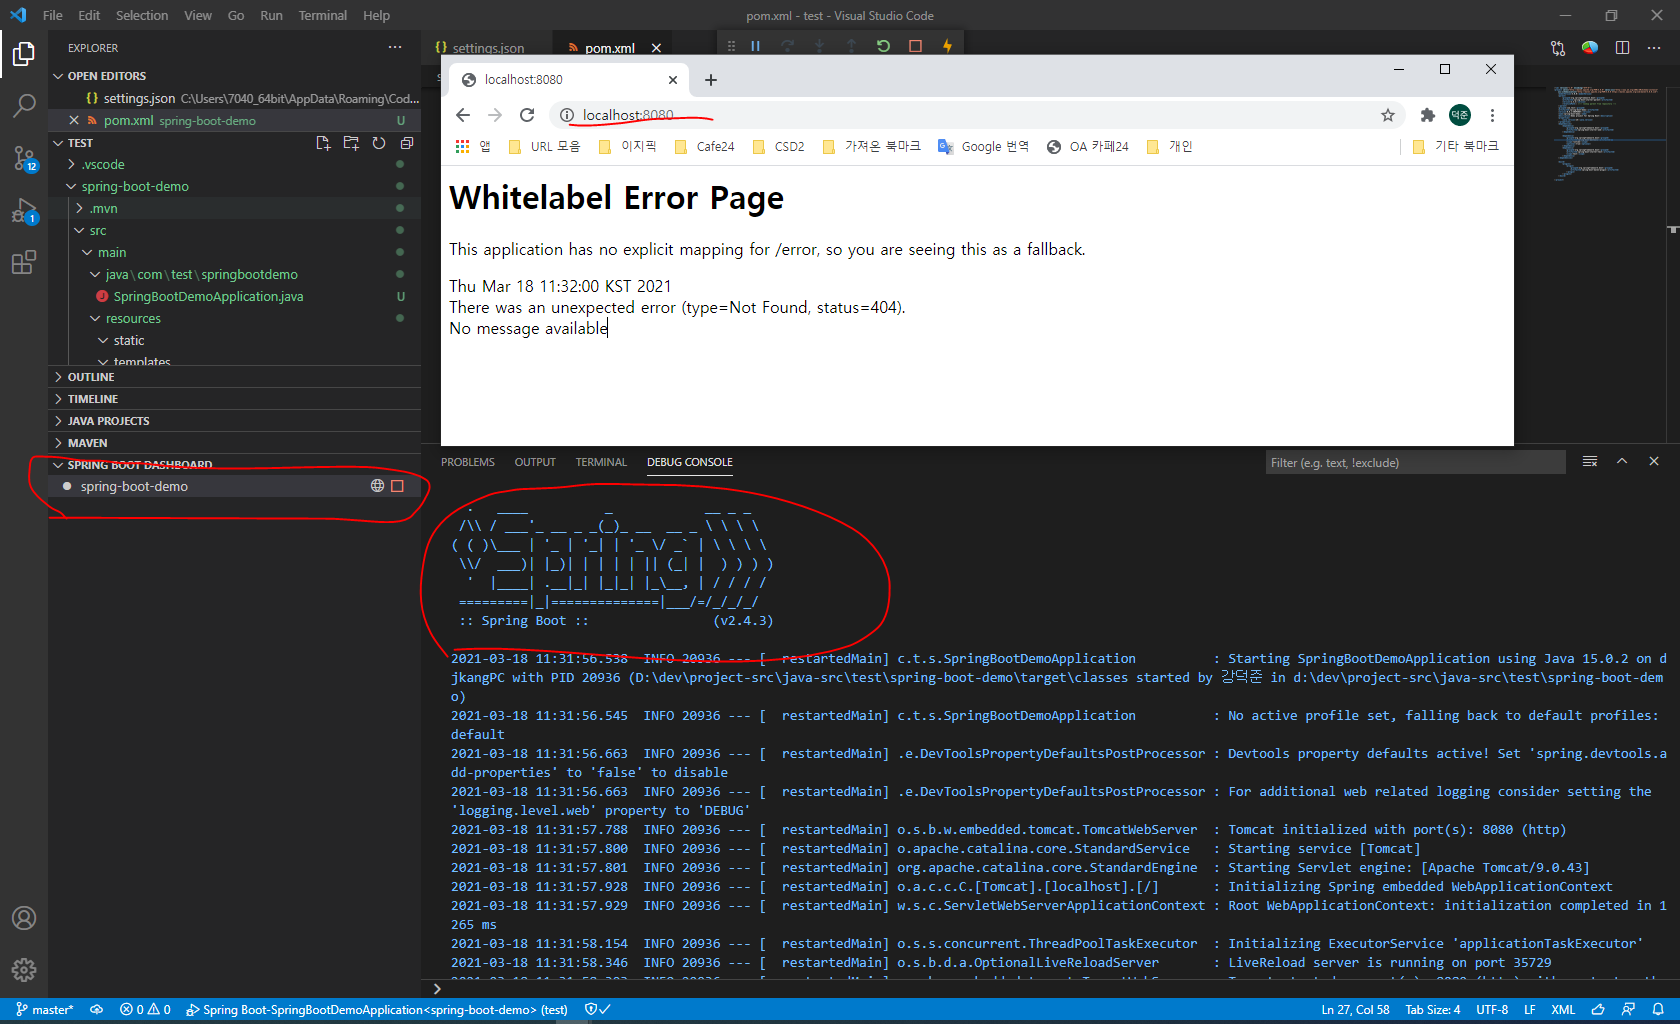Collapse all folders in TEST explorer
This screenshot has height=1024, width=1680.
406,143
